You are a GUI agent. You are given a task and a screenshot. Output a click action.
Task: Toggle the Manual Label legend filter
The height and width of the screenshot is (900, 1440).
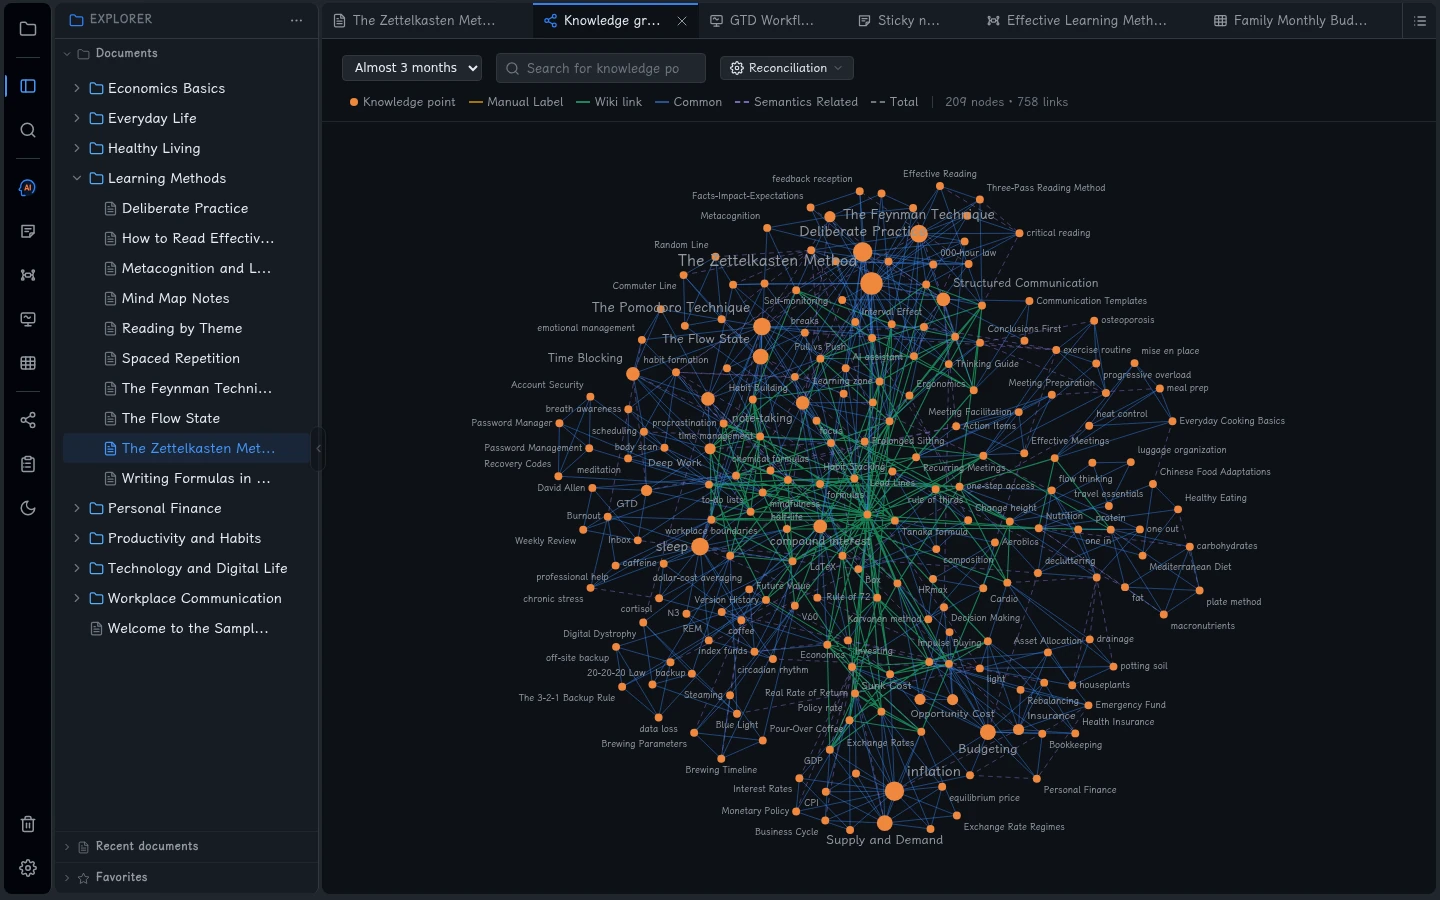pos(516,102)
